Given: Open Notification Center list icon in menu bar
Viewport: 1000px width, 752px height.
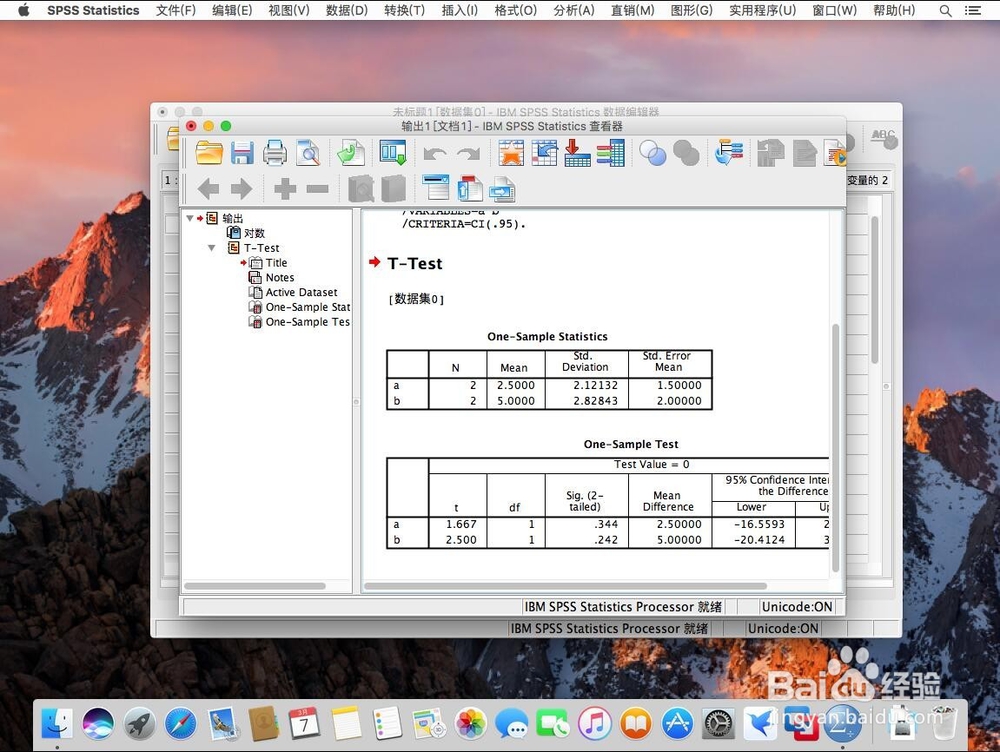Looking at the screenshot, I should point(973,10).
